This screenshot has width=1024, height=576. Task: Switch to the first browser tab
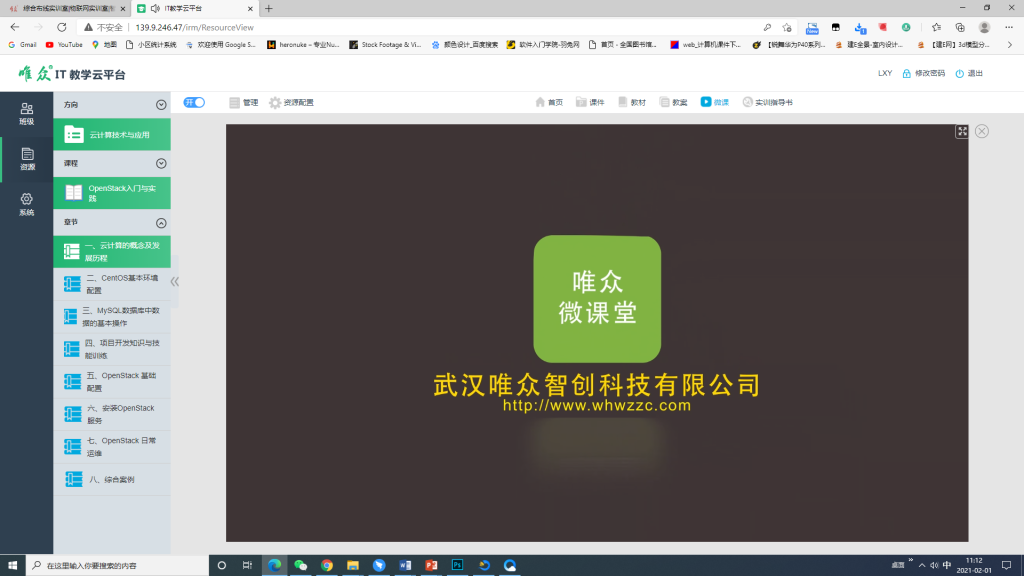point(65,8)
